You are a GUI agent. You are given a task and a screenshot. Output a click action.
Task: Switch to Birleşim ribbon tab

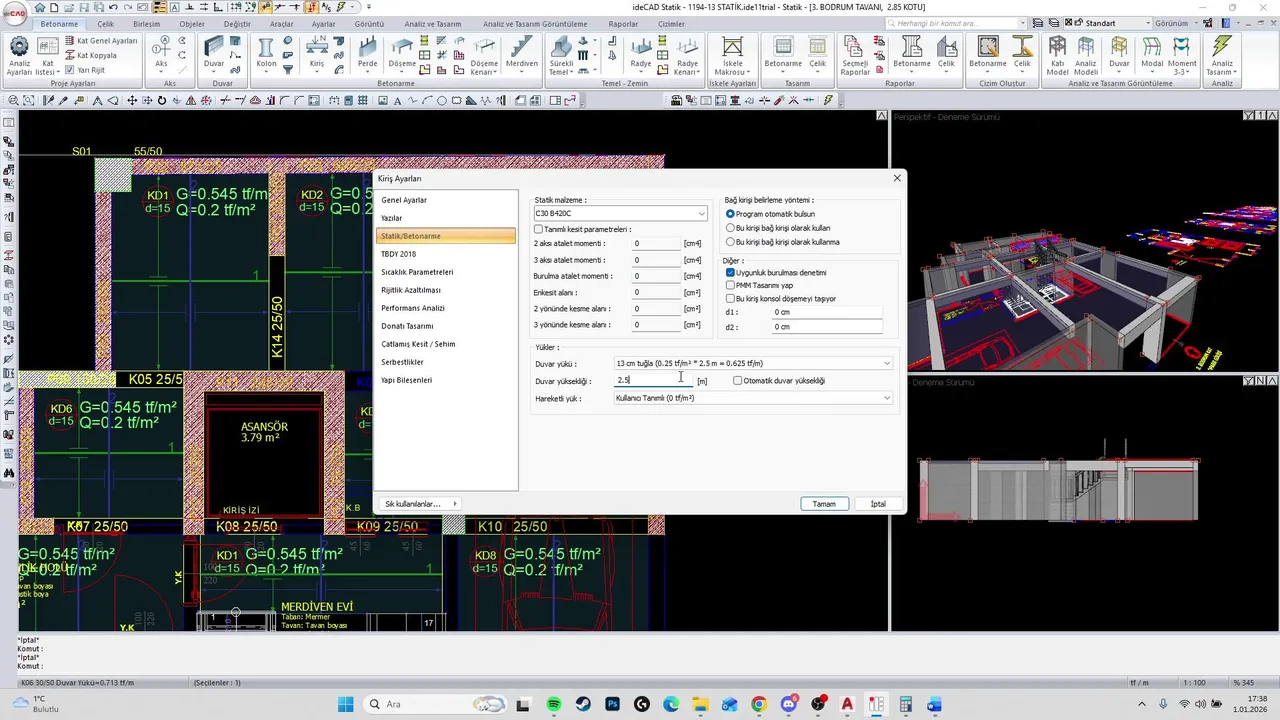146,24
